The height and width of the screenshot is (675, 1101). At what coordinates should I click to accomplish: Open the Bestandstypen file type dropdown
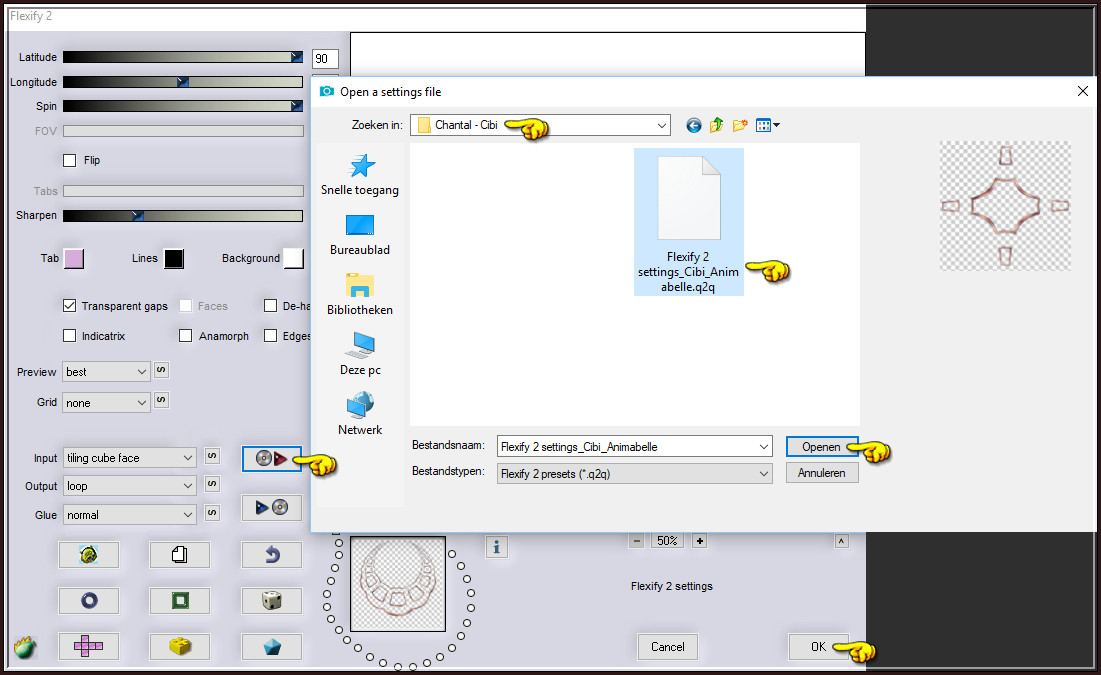point(635,473)
